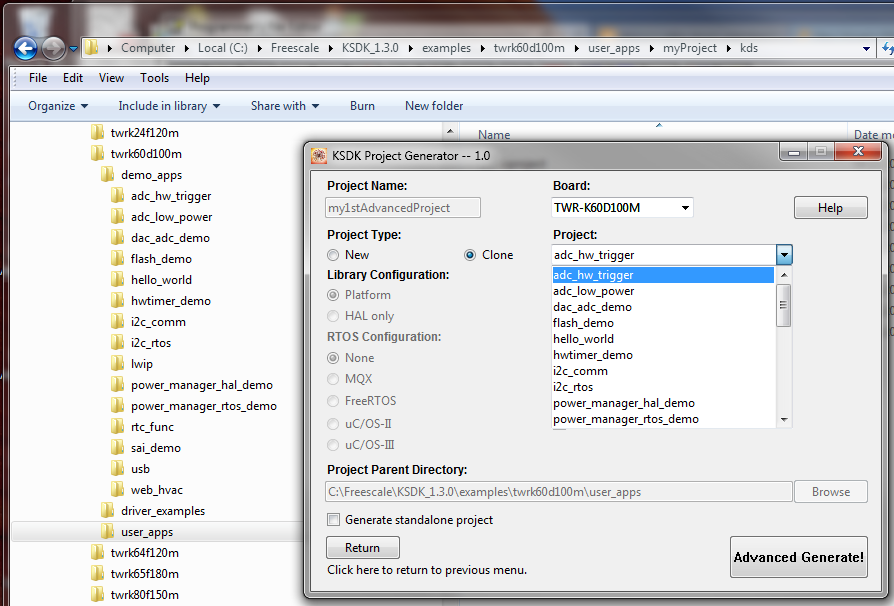This screenshot has width=894, height=606.
Task: Select the MQX RTOS radio button
Action: click(333, 379)
